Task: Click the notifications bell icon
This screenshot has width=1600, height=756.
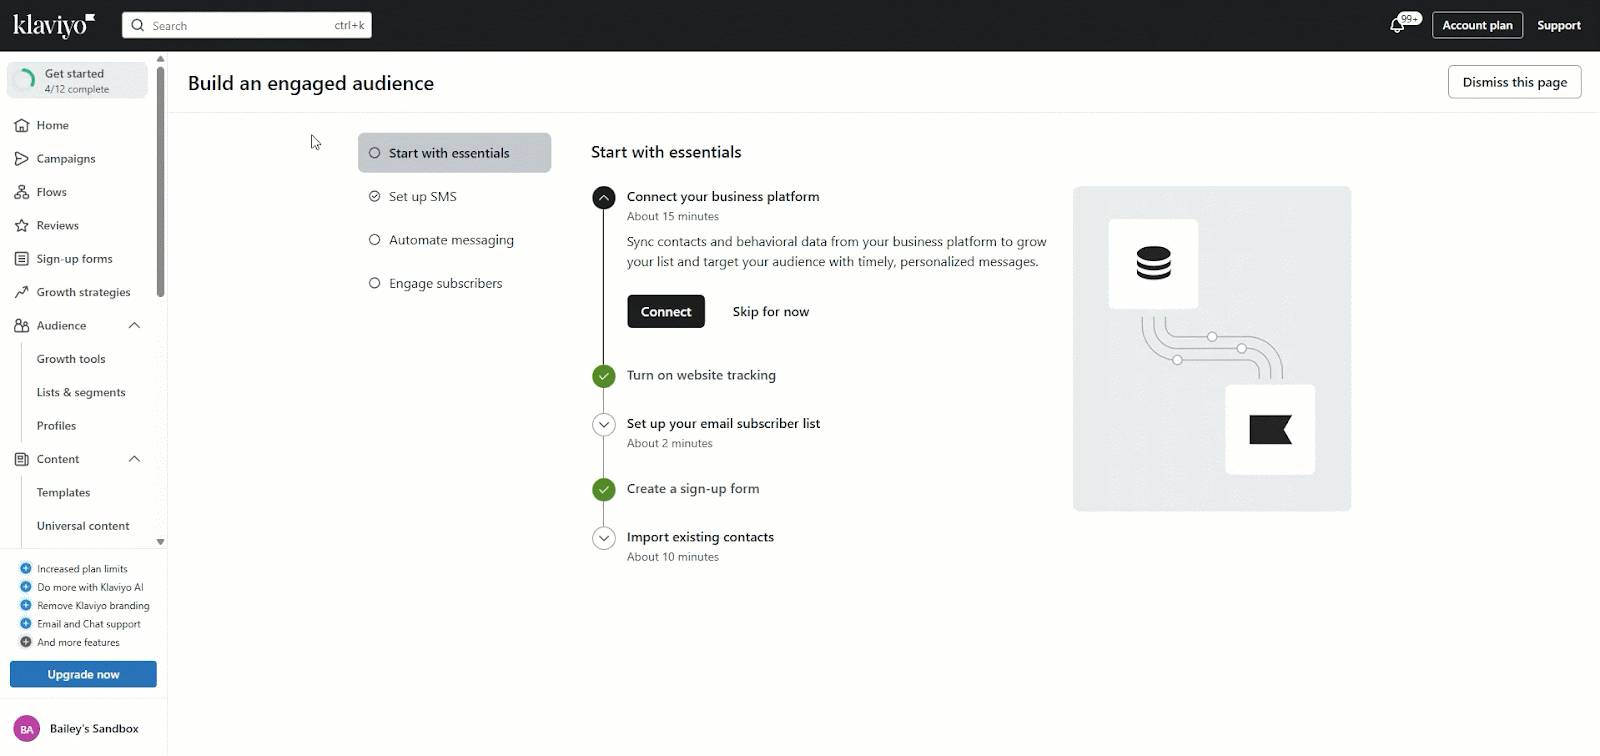Action: click(x=1397, y=26)
